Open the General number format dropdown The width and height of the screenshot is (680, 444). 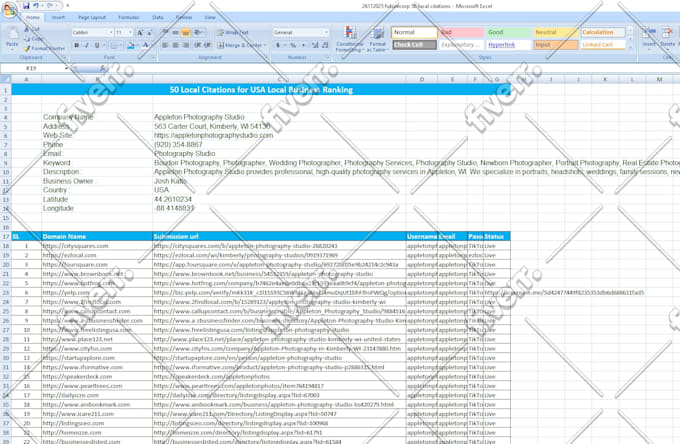tap(326, 33)
